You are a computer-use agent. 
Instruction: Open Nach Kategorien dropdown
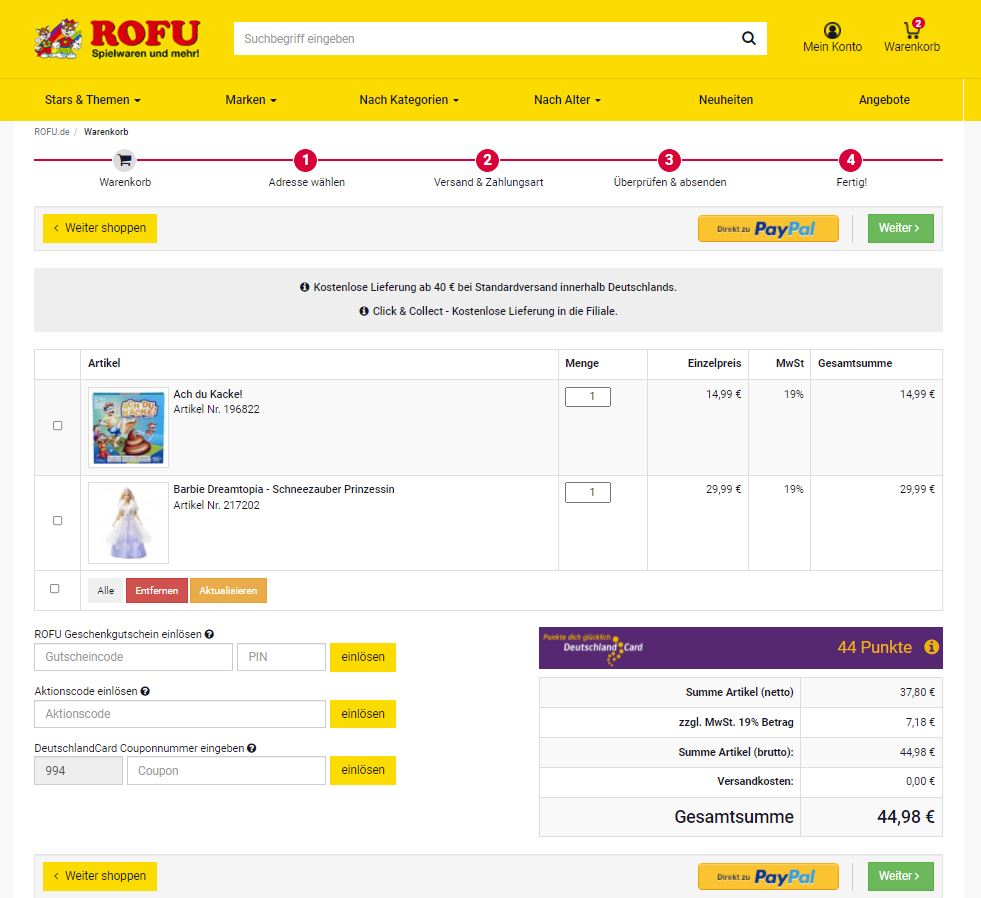pos(409,100)
